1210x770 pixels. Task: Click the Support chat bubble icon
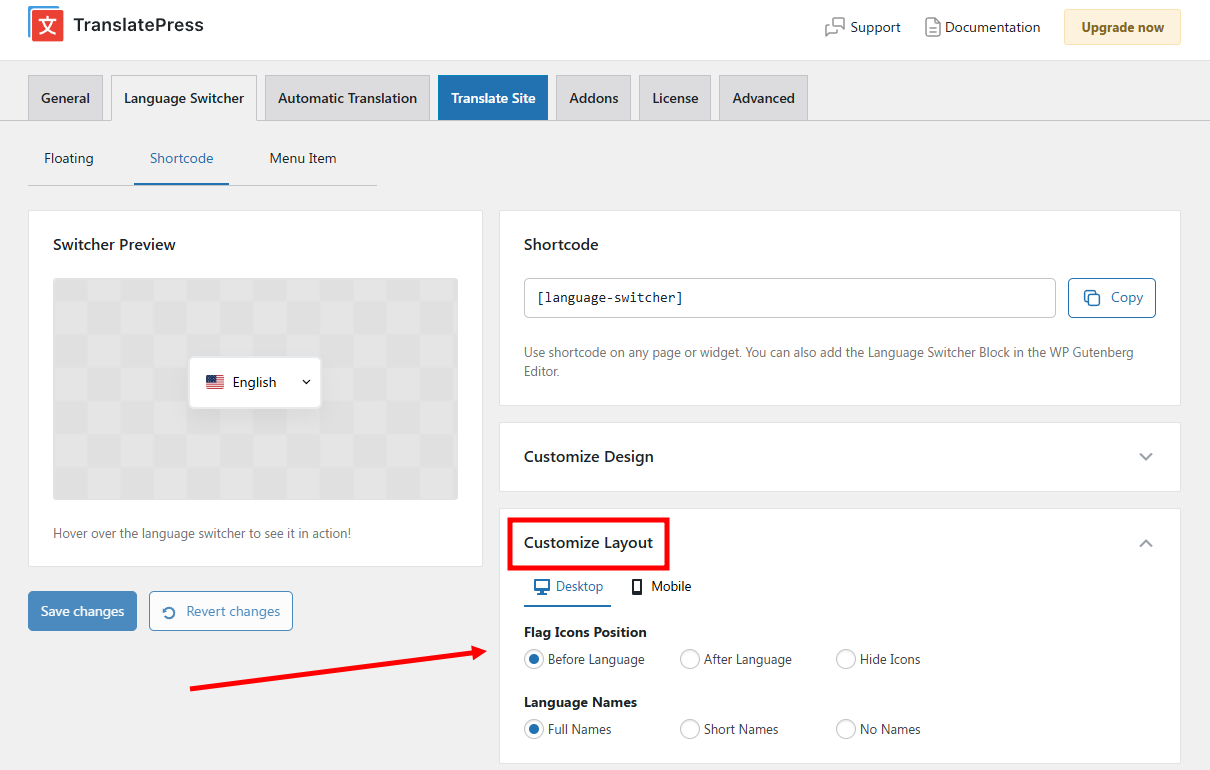click(x=834, y=28)
